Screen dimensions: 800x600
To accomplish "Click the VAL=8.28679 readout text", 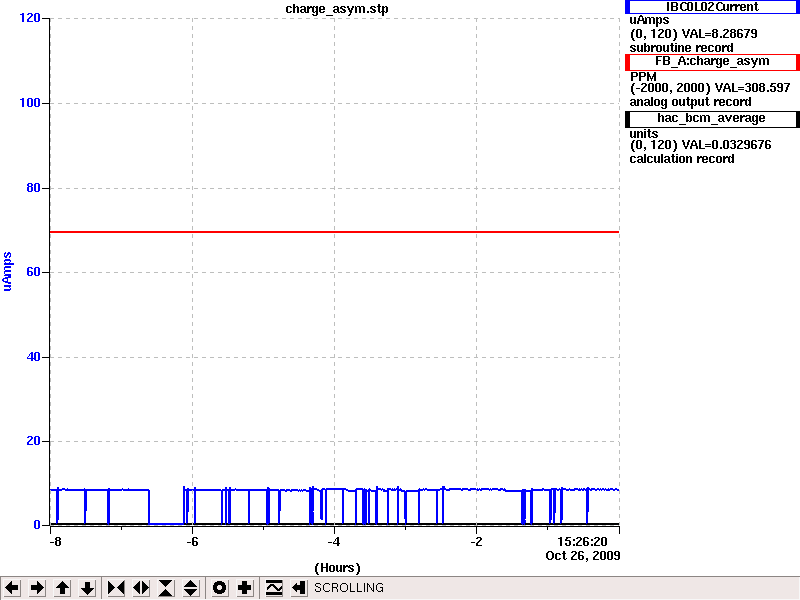I will 719,34.
